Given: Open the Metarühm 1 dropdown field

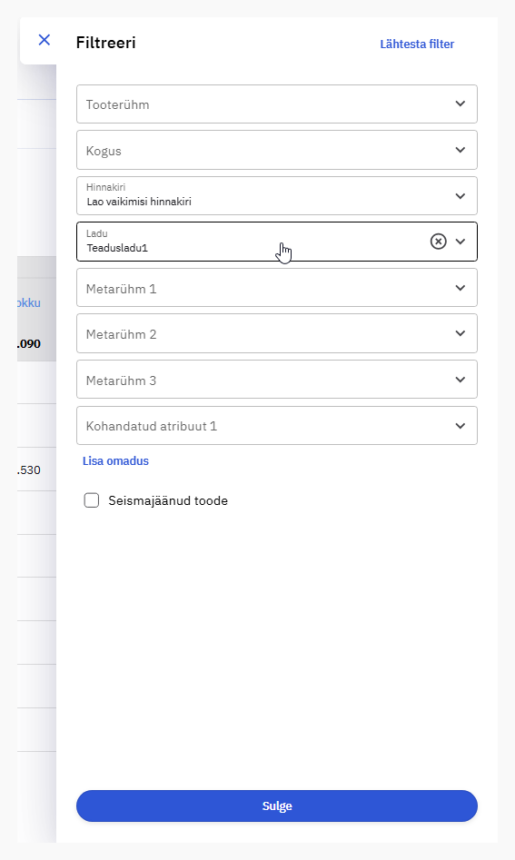Looking at the screenshot, I should pos(277,288).
